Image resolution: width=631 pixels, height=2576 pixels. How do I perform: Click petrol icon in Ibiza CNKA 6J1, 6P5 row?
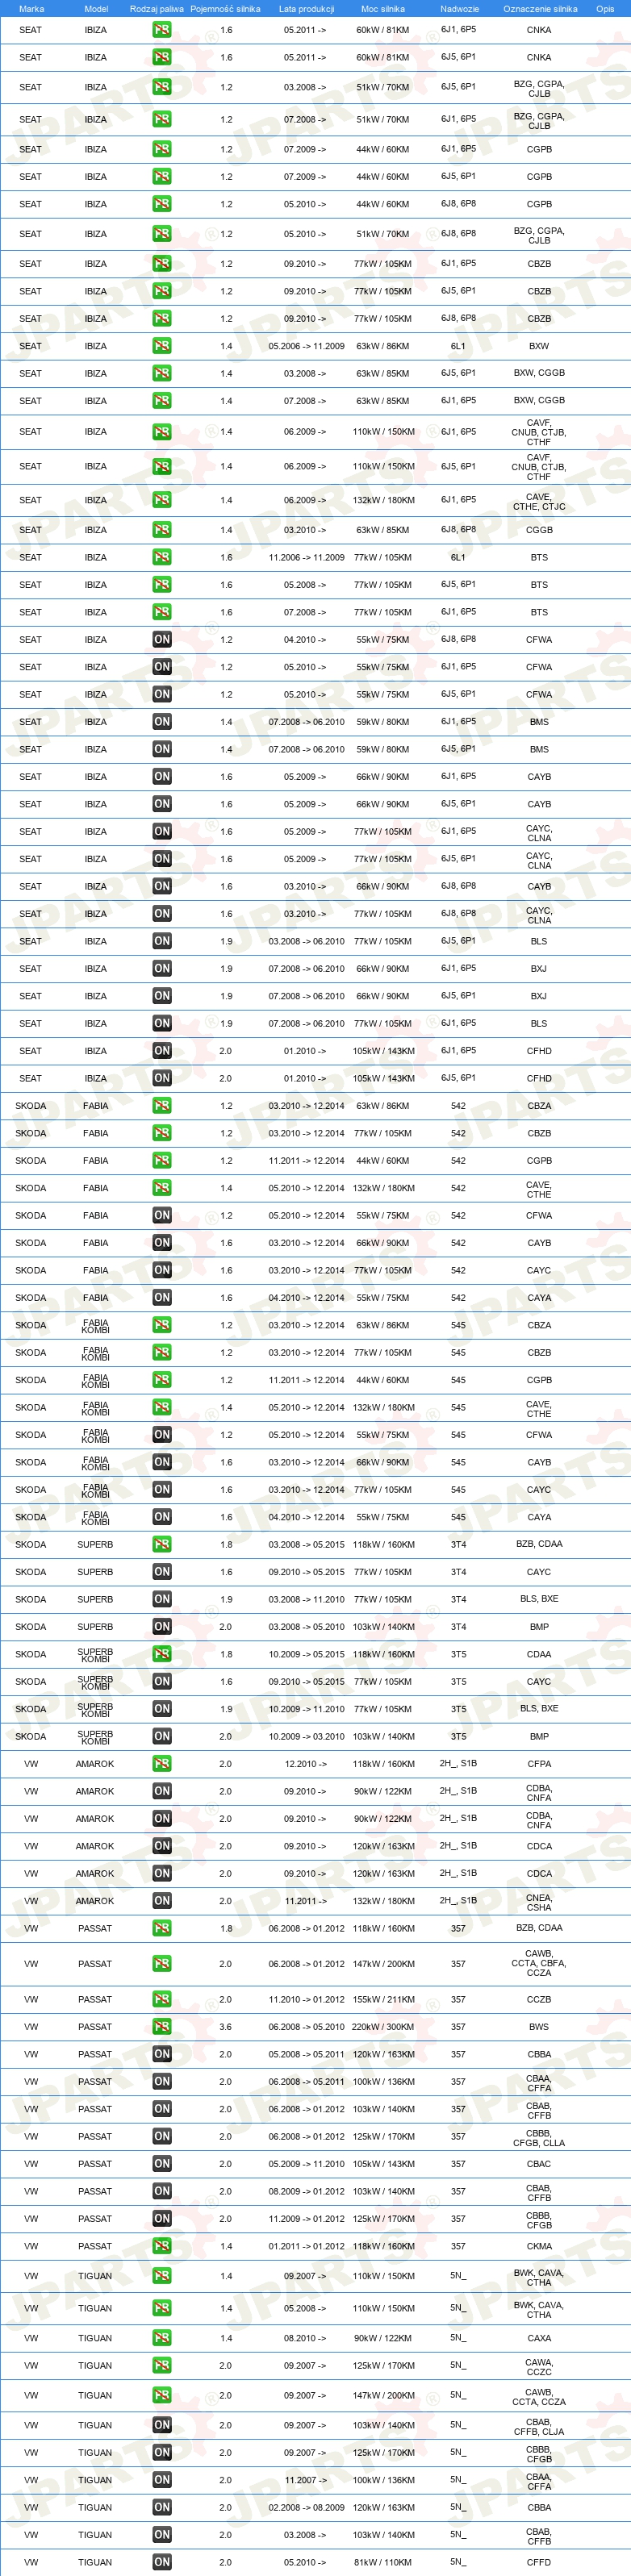click(161, 30)
